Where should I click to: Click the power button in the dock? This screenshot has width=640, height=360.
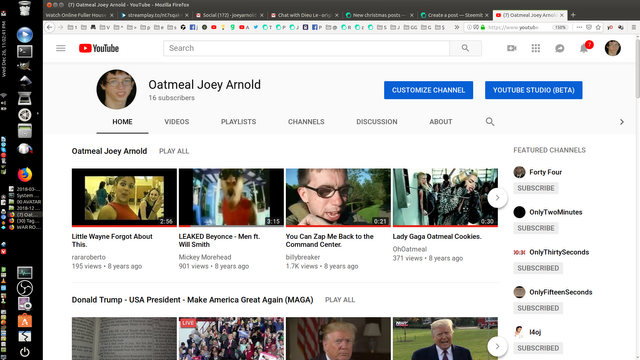pyautogui.click(x=24, y=351)
